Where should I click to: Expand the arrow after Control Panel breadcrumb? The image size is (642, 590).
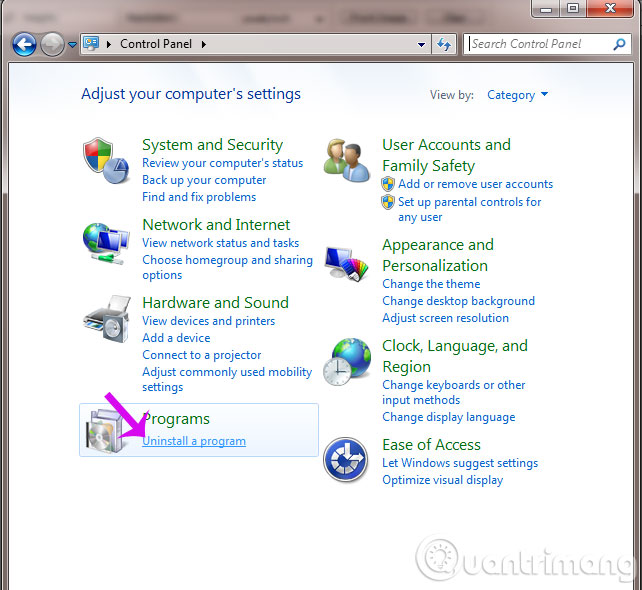pyautogui.click(x=203, y=44)
